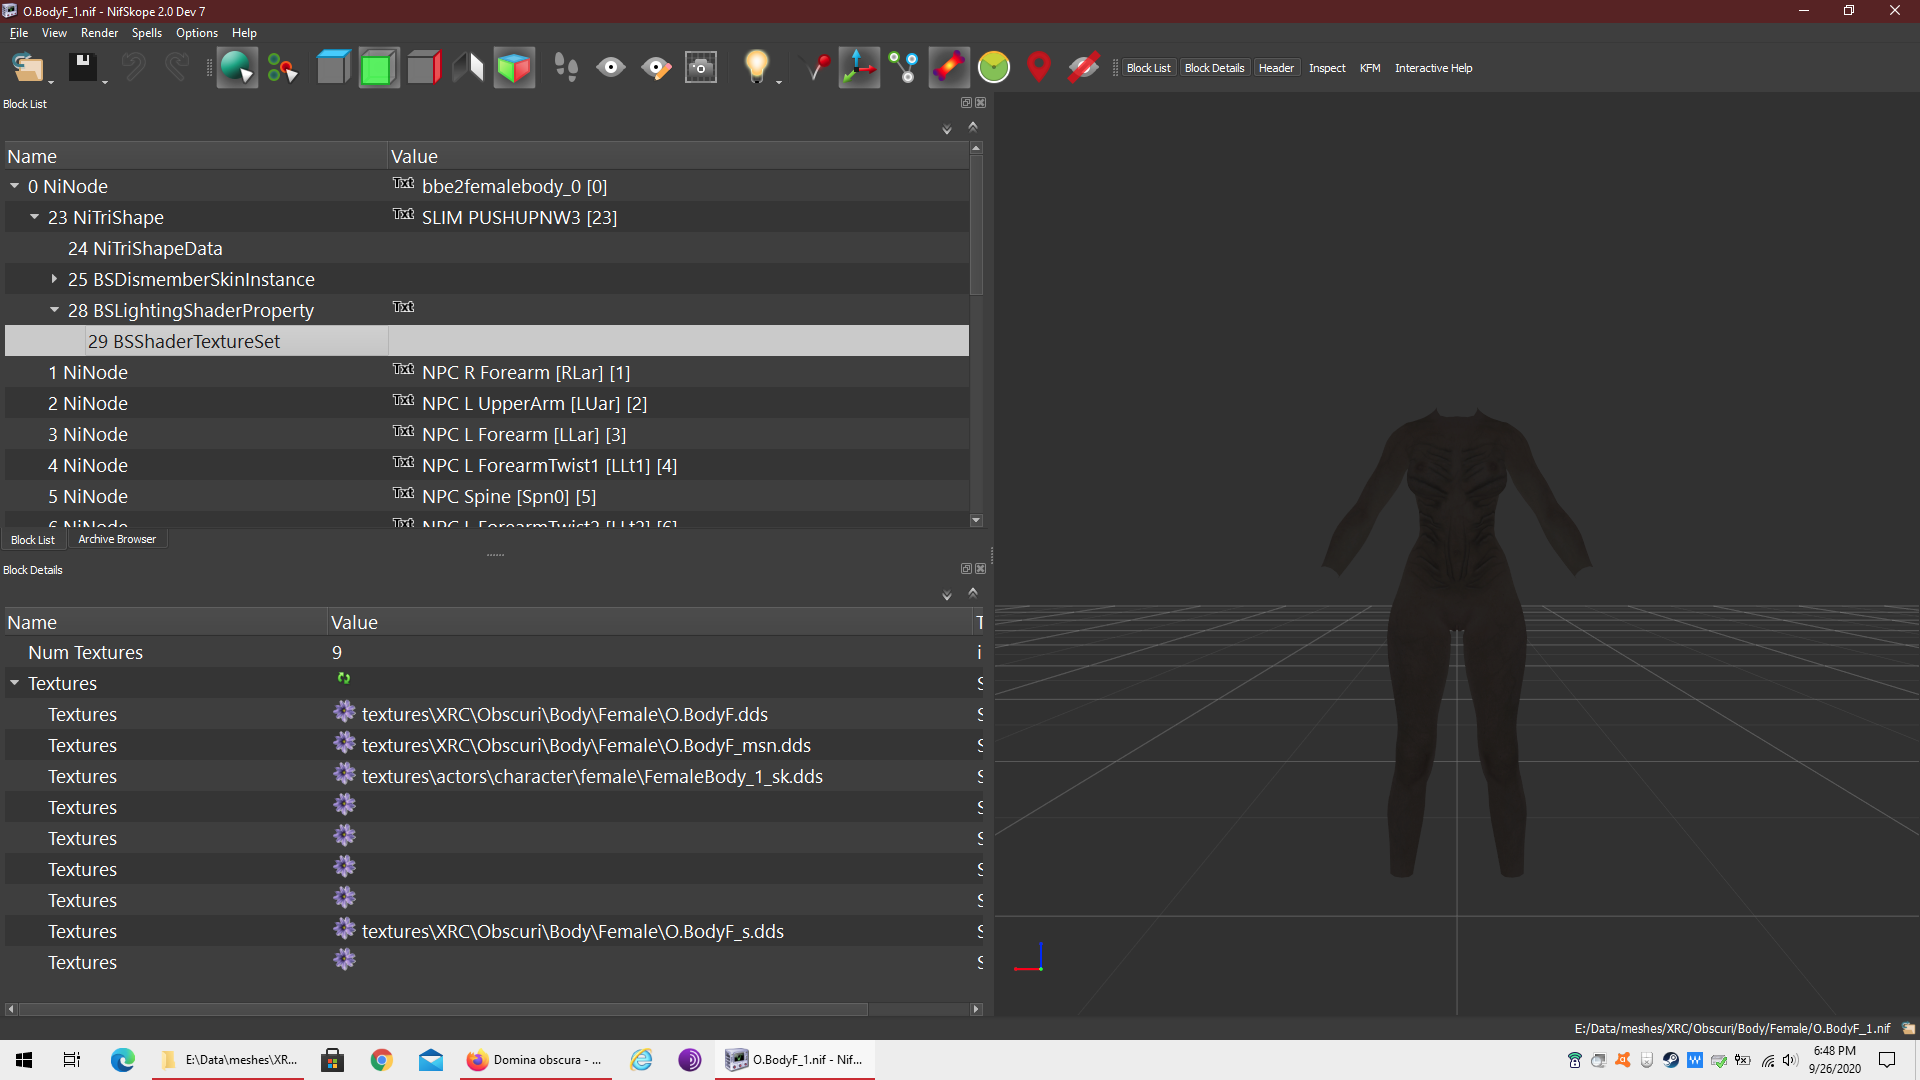Click the Textures refresh arrows icon
The width and height of the screenshot is (1920, 1080).
click(344, 679)
